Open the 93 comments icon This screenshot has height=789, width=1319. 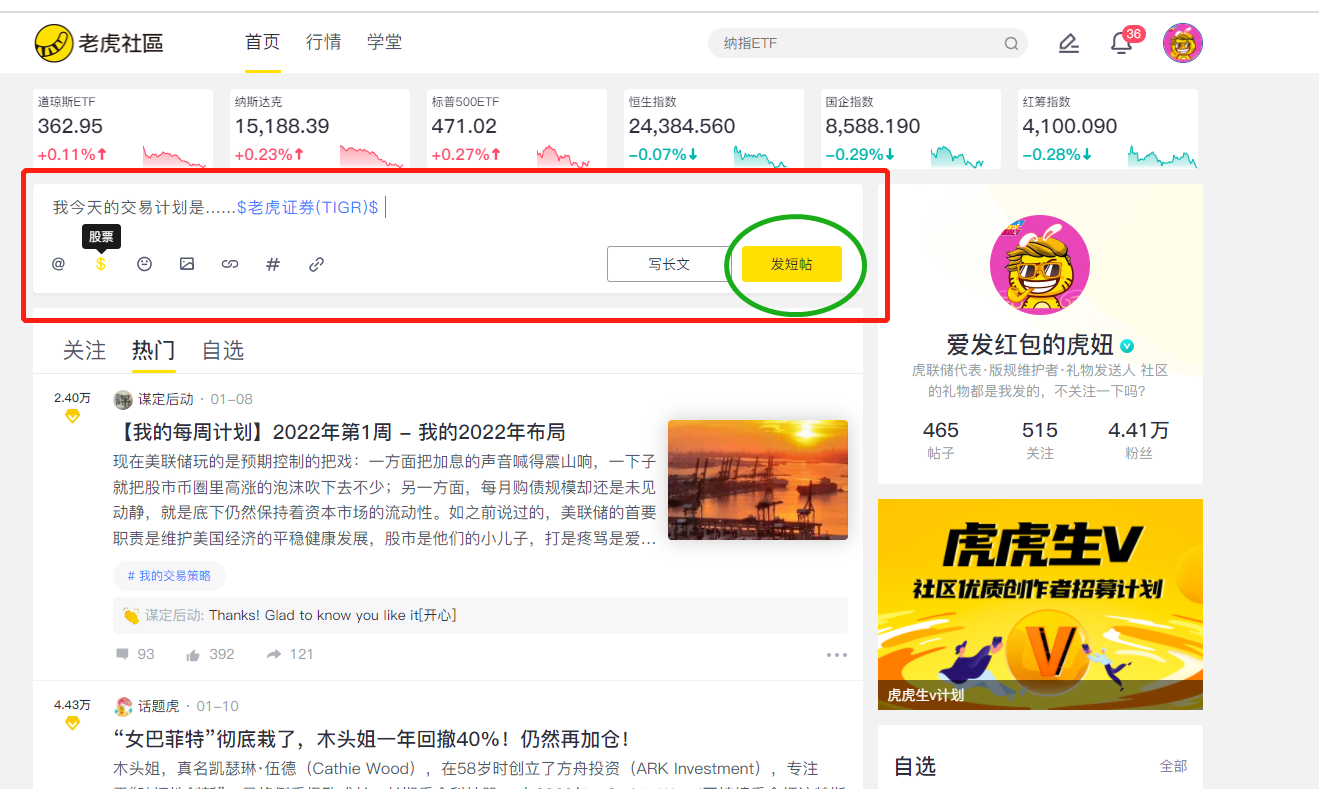click(122, 654)
